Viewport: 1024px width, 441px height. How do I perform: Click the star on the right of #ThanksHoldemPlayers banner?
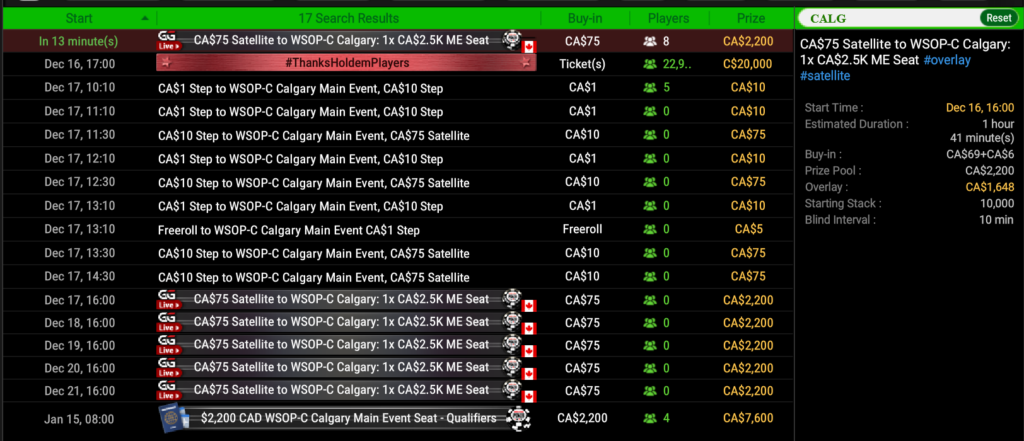[x=526, y=64]
